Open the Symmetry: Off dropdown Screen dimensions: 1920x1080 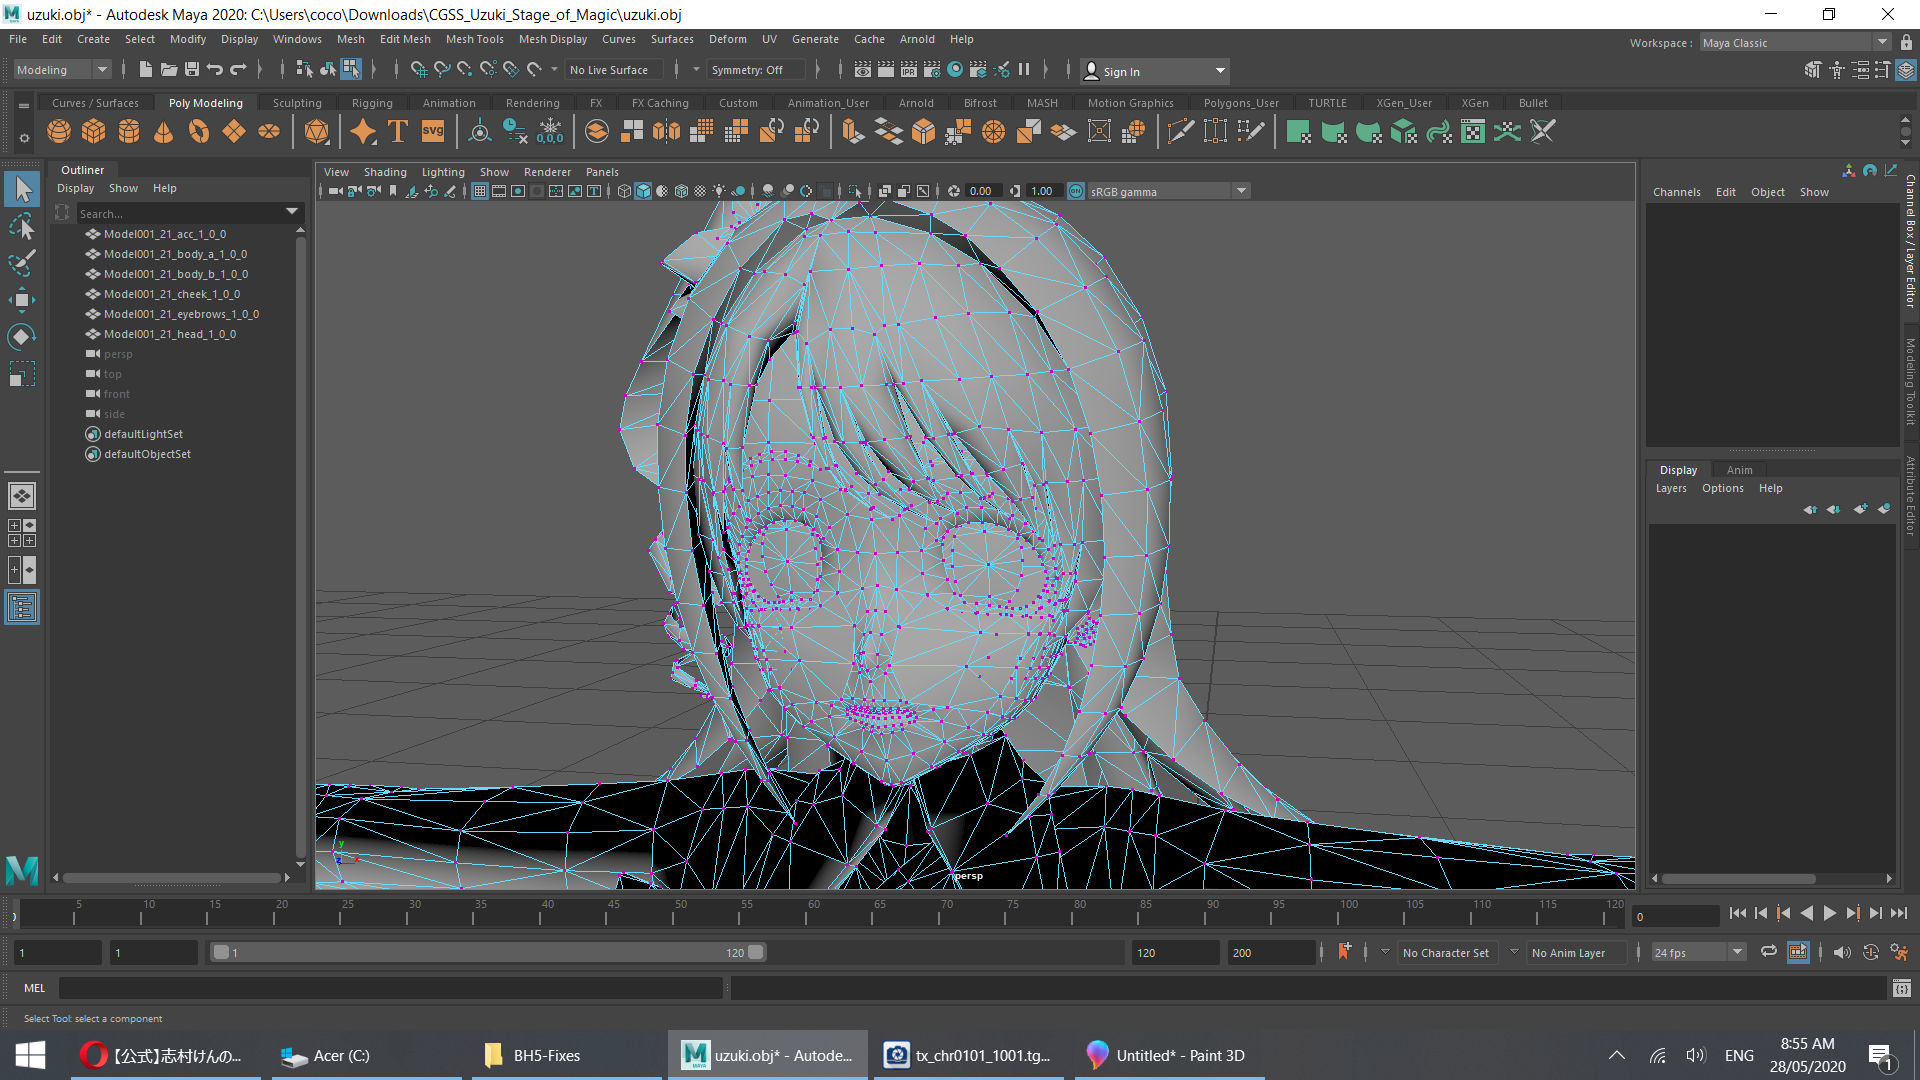756,70
